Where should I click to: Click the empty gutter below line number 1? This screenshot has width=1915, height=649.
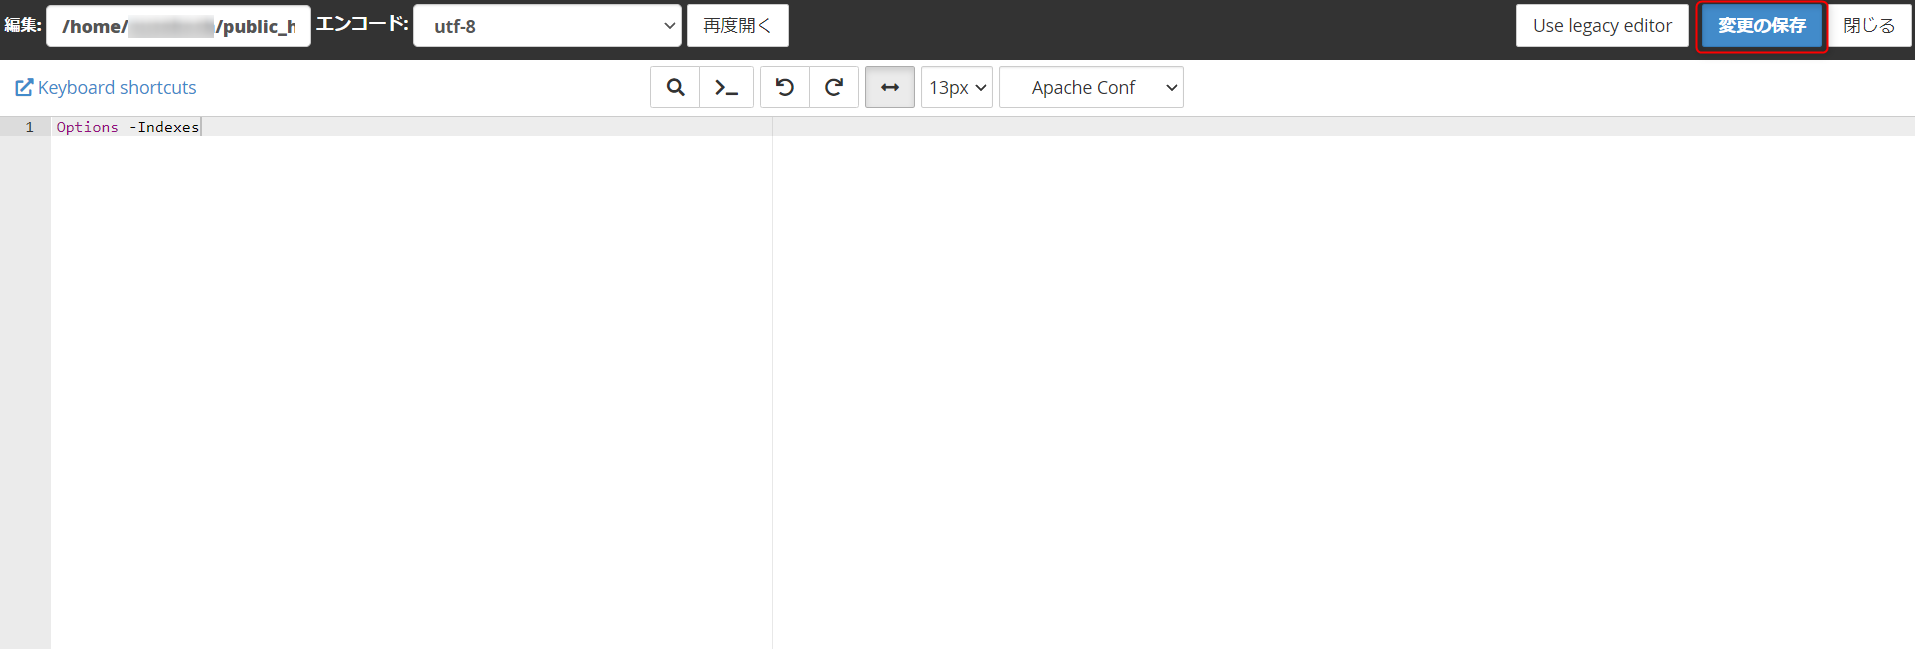pos(25,380)
